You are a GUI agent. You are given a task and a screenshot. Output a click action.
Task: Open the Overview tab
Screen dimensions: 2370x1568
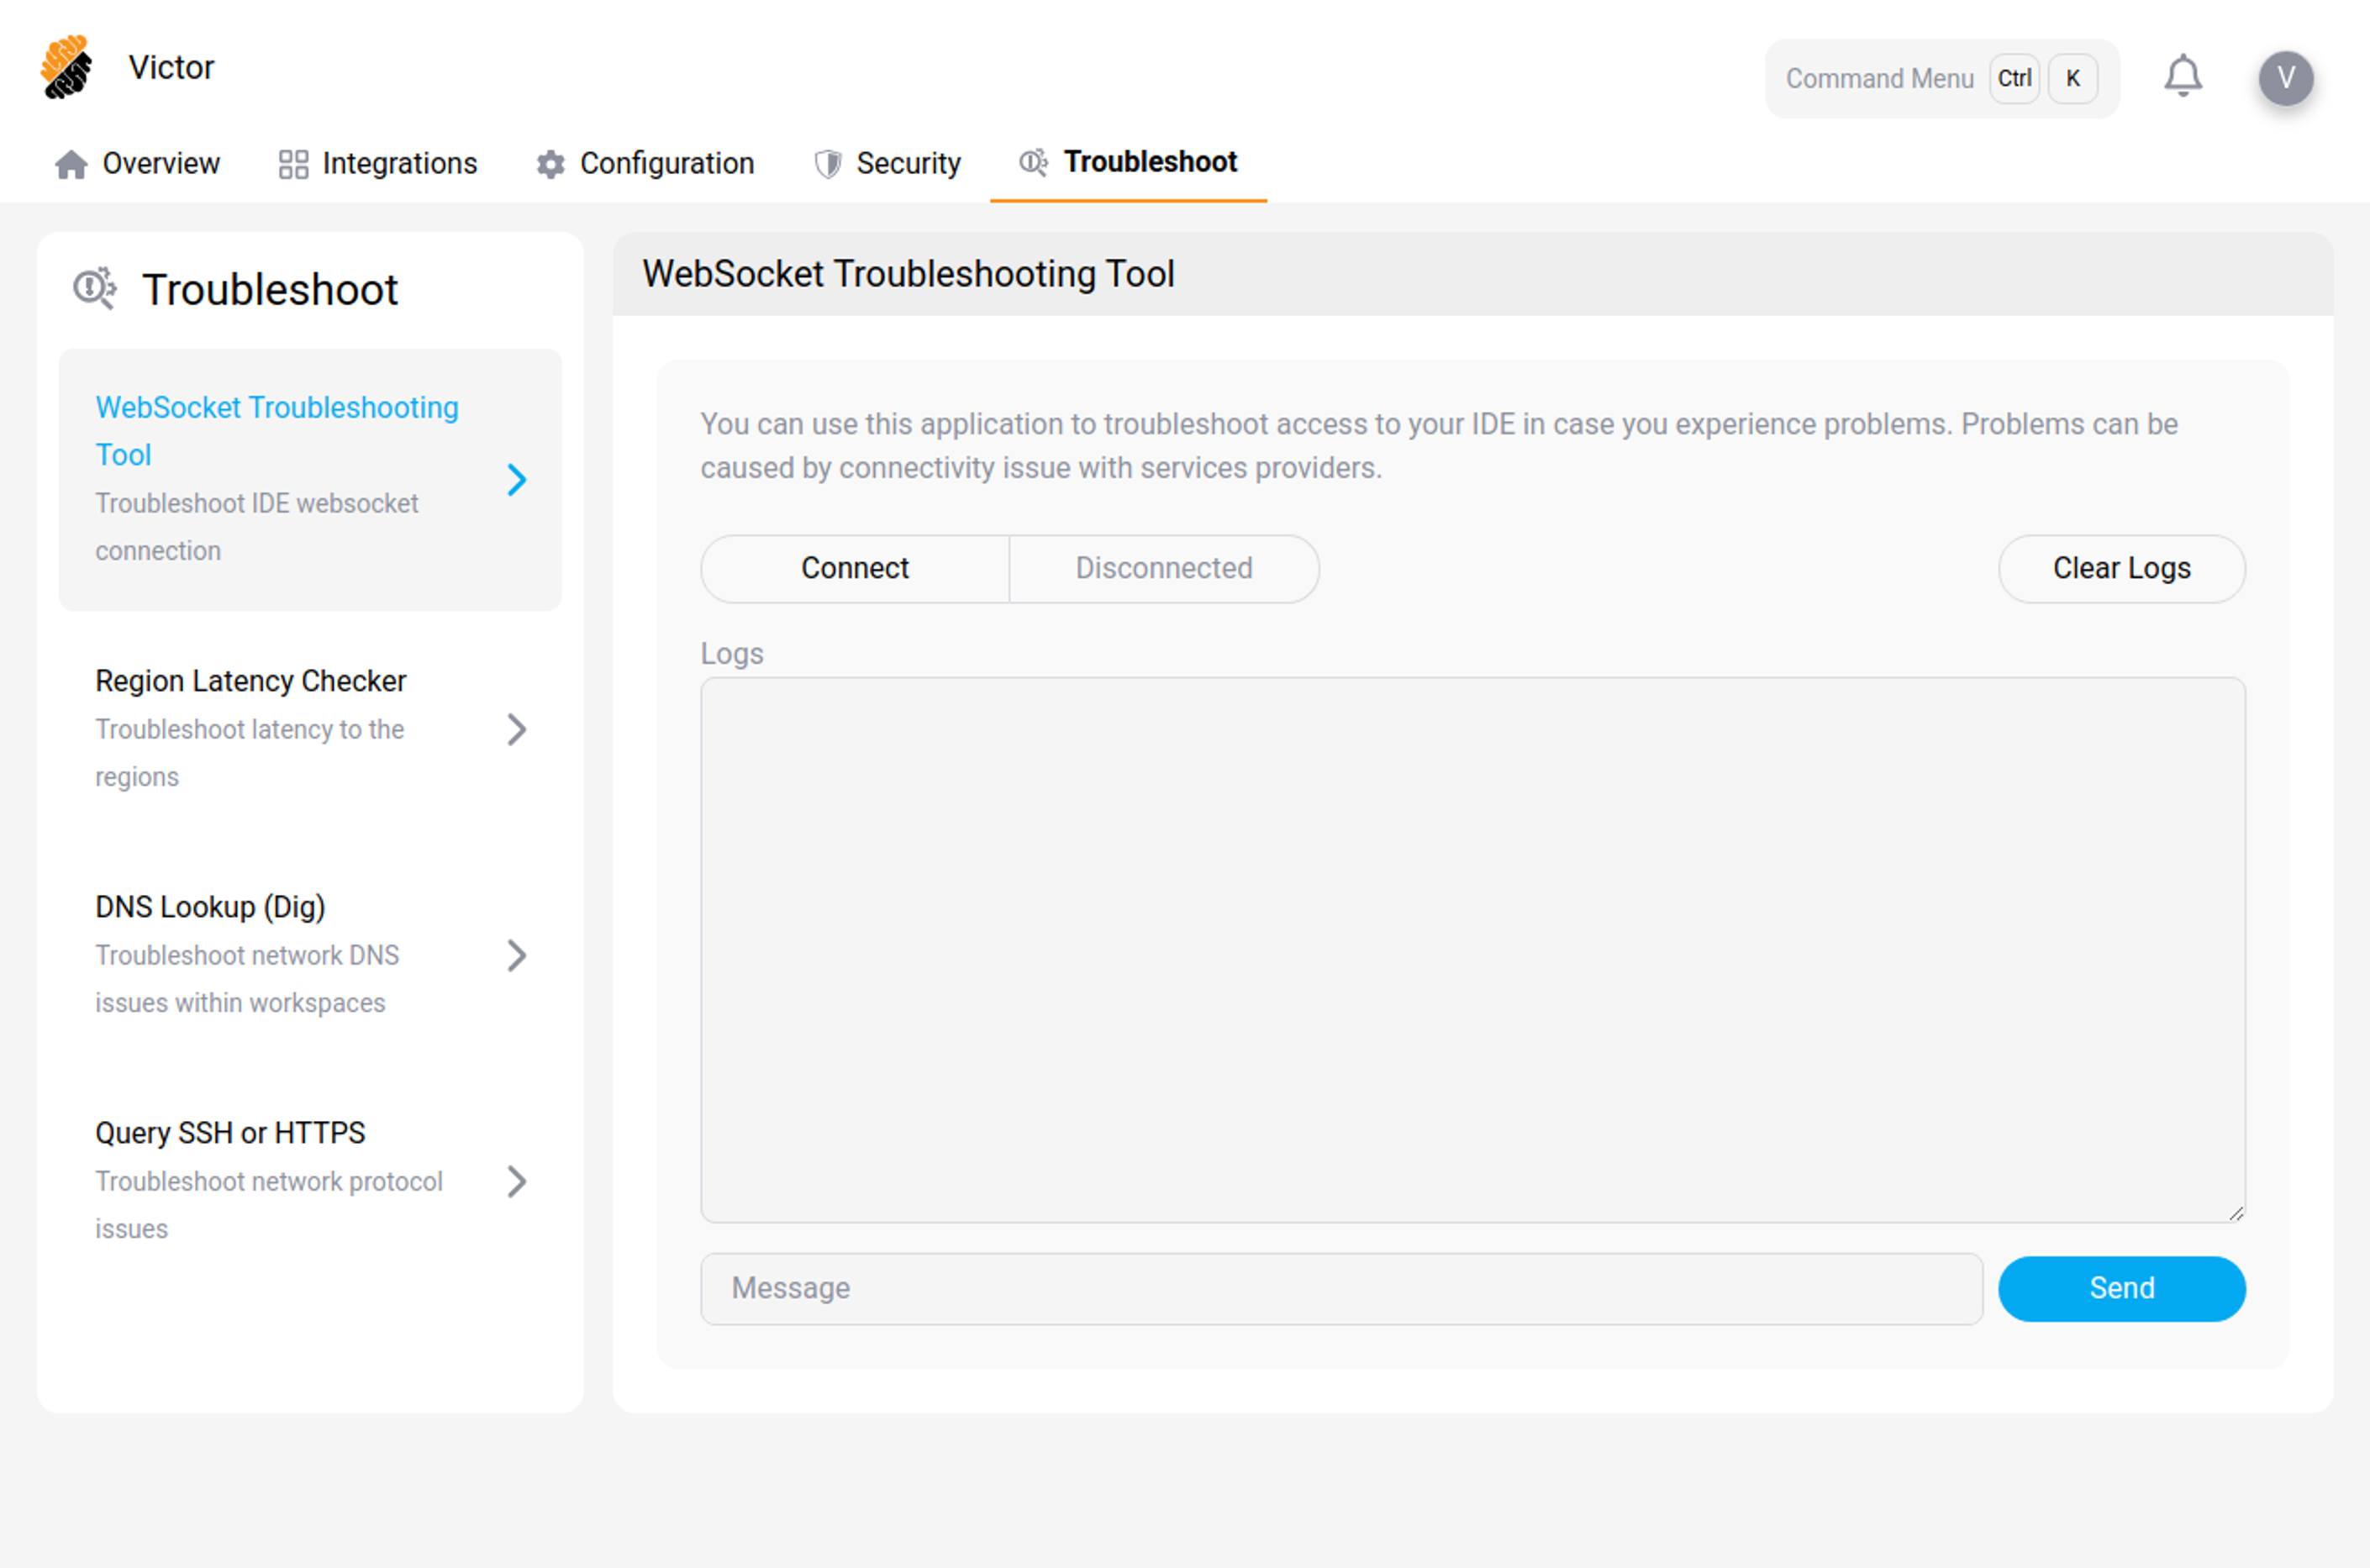click(161, 164)
